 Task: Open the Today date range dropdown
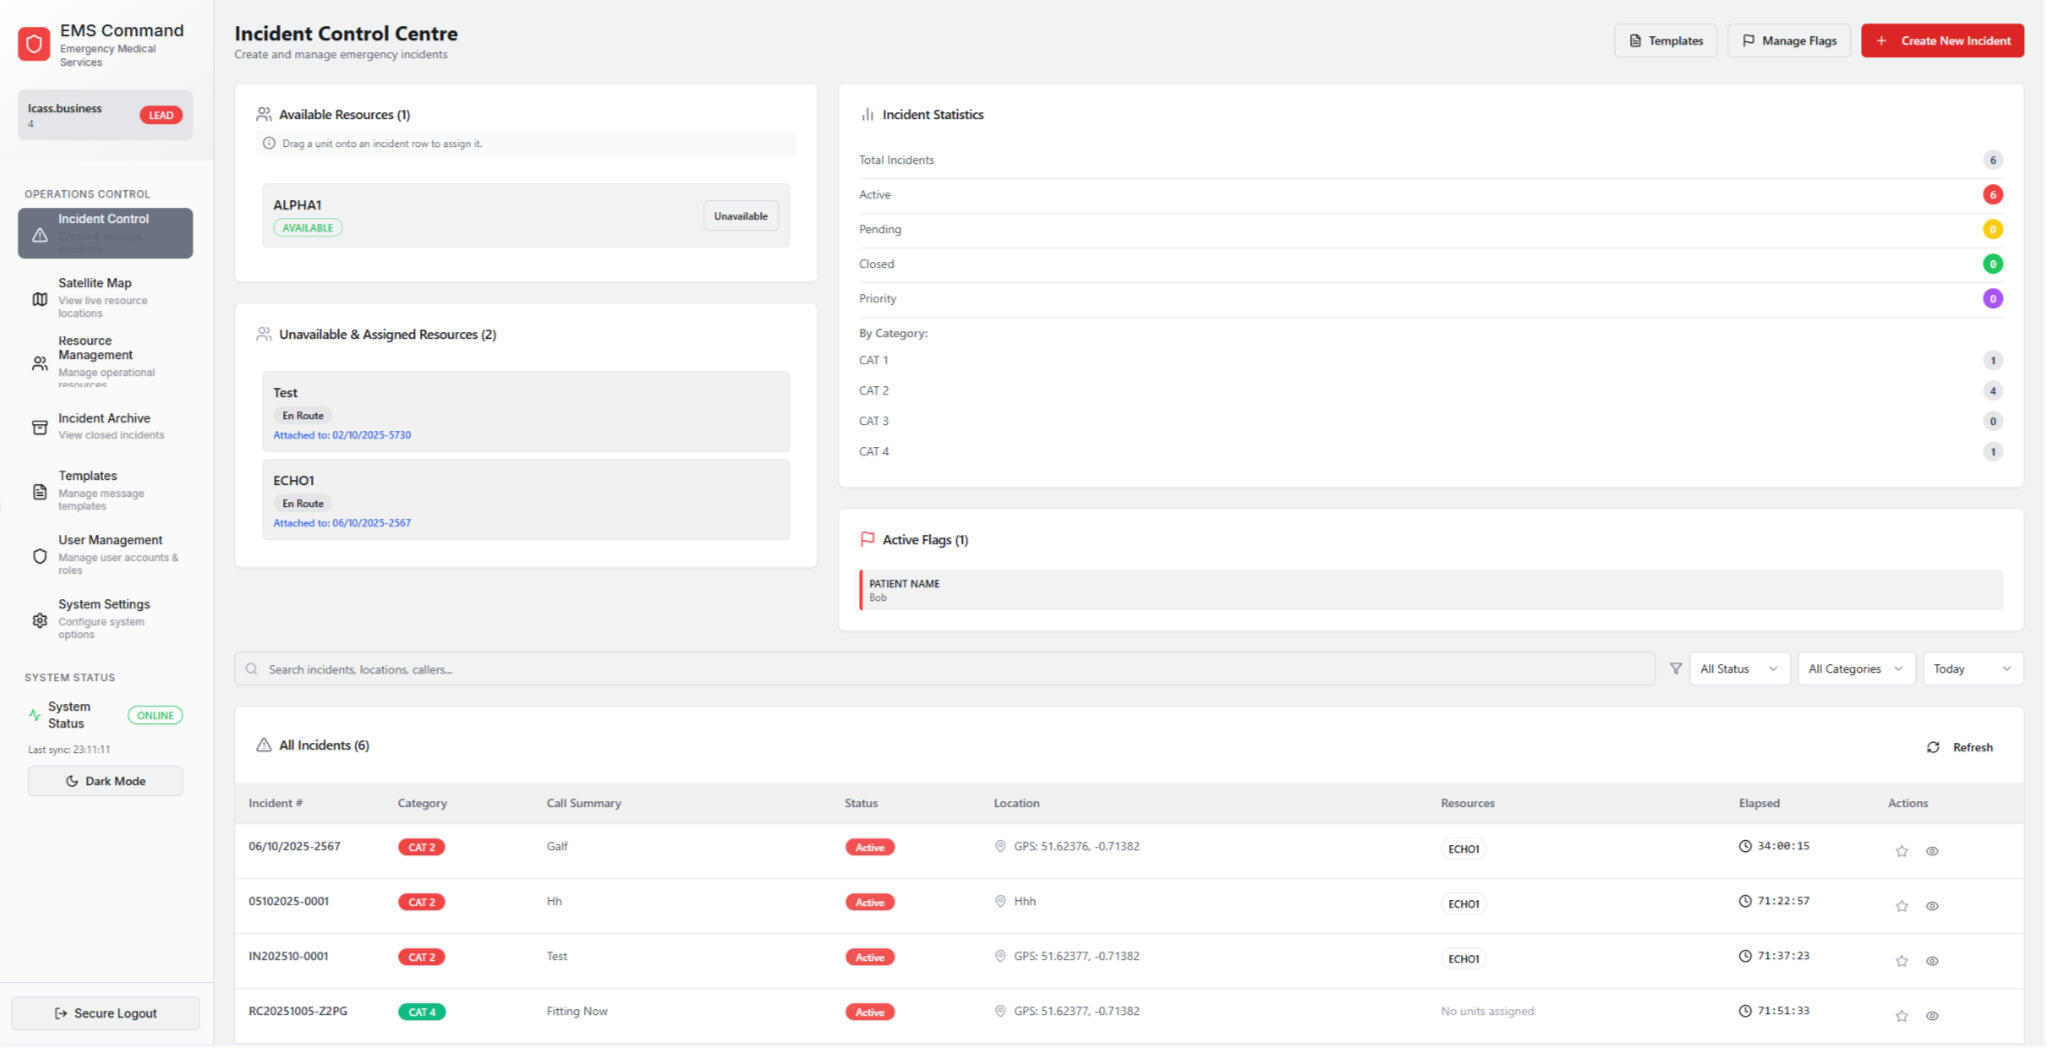tap(1971, 669)
